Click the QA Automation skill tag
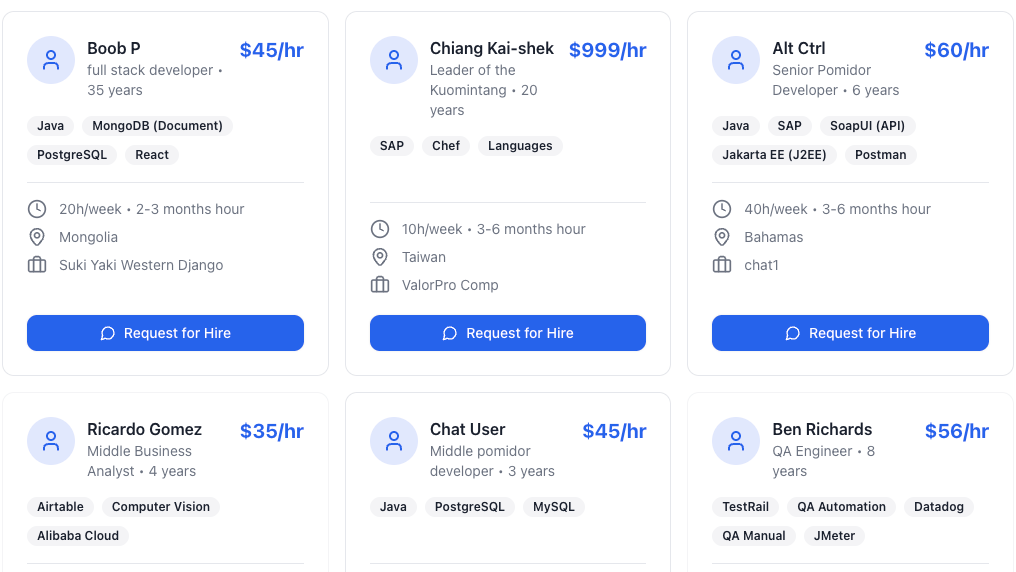The image size is (1016, 572). tap(842, 507)
